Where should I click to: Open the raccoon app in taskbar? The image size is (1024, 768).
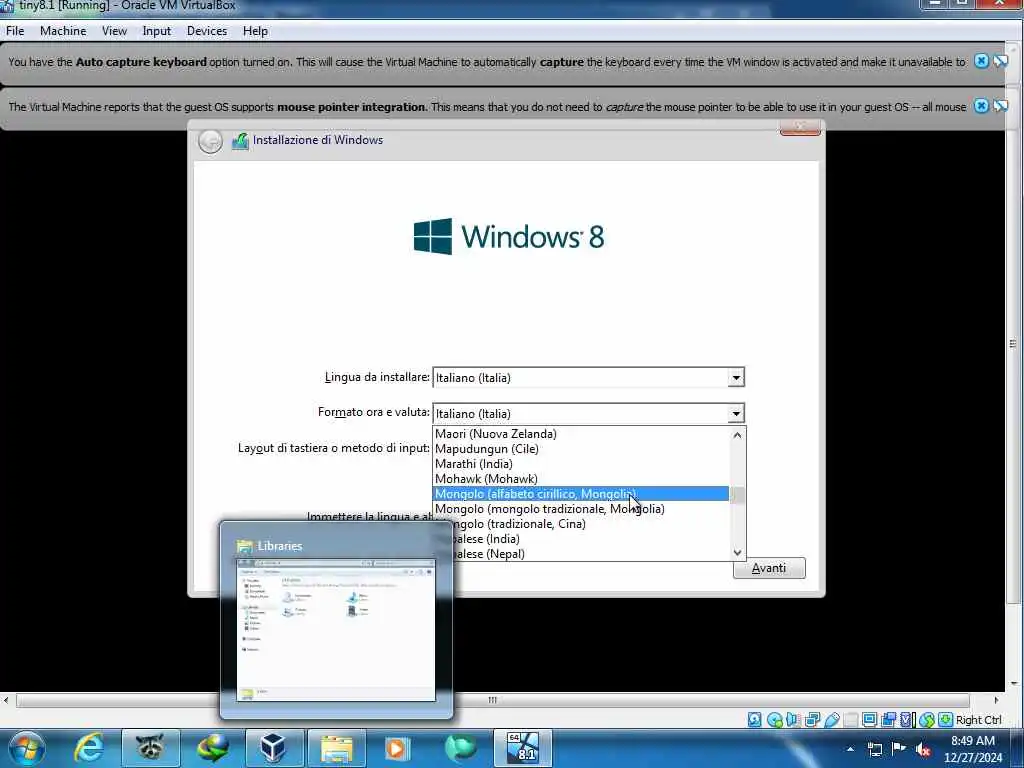point(151,748)
